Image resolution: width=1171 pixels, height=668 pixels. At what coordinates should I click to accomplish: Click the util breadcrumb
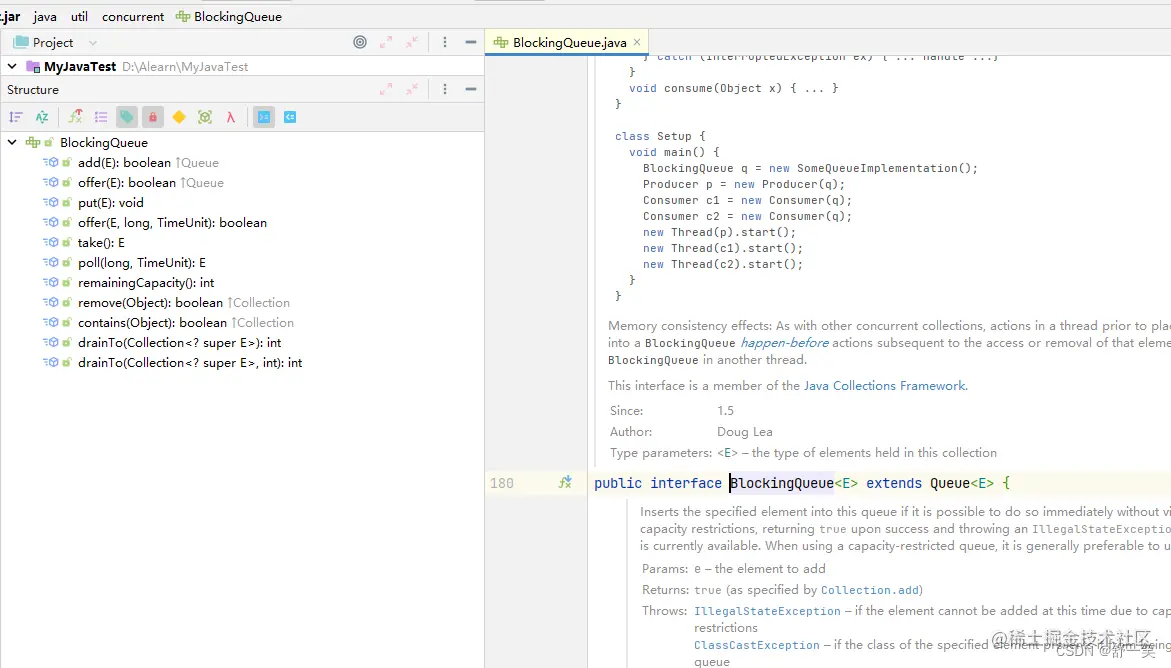click(x=79, y=16)
